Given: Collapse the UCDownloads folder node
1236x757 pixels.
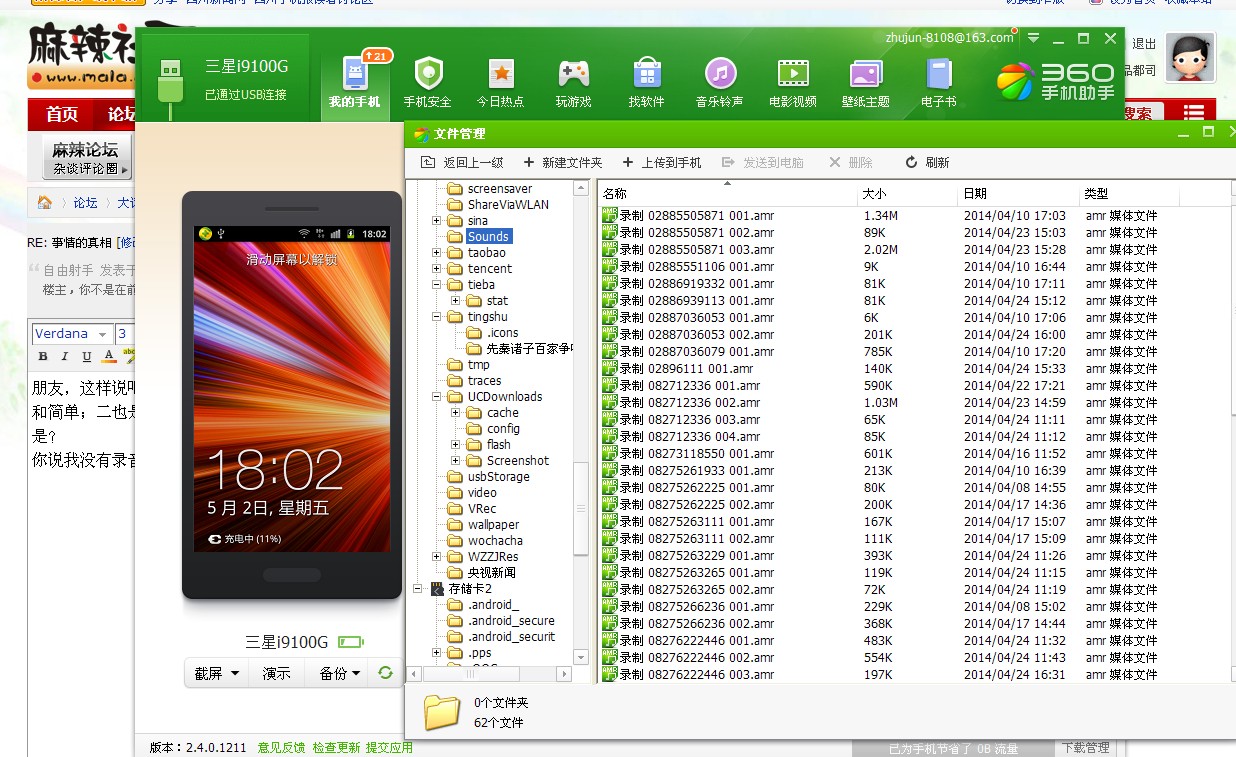Looking at the screenshot, I should coord(437,397).
